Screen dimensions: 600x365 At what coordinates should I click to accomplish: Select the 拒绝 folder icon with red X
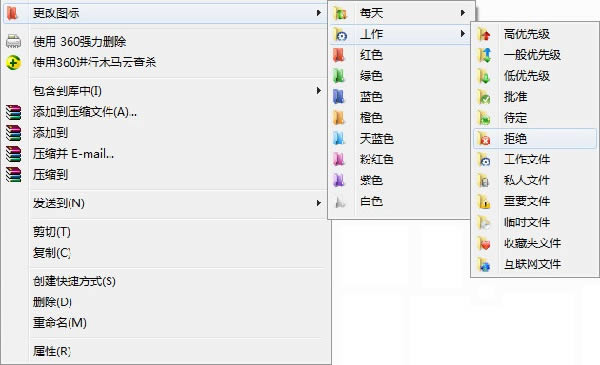[x=484, y=139]
